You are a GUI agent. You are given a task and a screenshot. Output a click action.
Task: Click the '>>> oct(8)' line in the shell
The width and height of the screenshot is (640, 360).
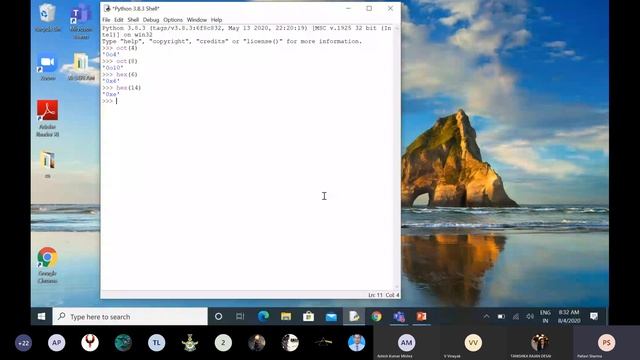click(120, 61)
